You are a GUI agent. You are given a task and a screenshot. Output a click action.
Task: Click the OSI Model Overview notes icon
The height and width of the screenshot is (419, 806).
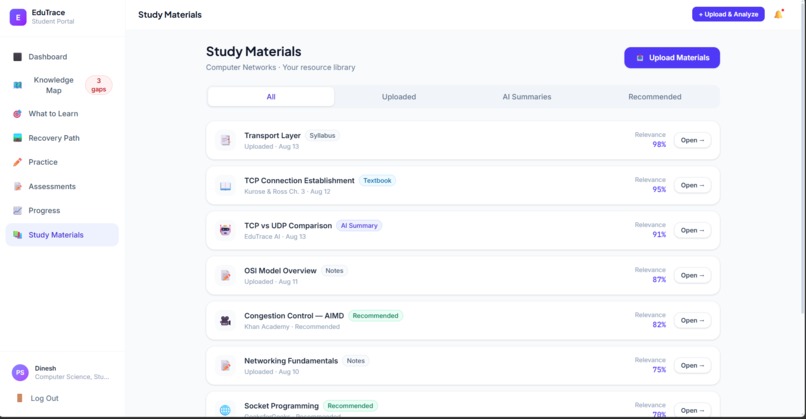point(225,275)
